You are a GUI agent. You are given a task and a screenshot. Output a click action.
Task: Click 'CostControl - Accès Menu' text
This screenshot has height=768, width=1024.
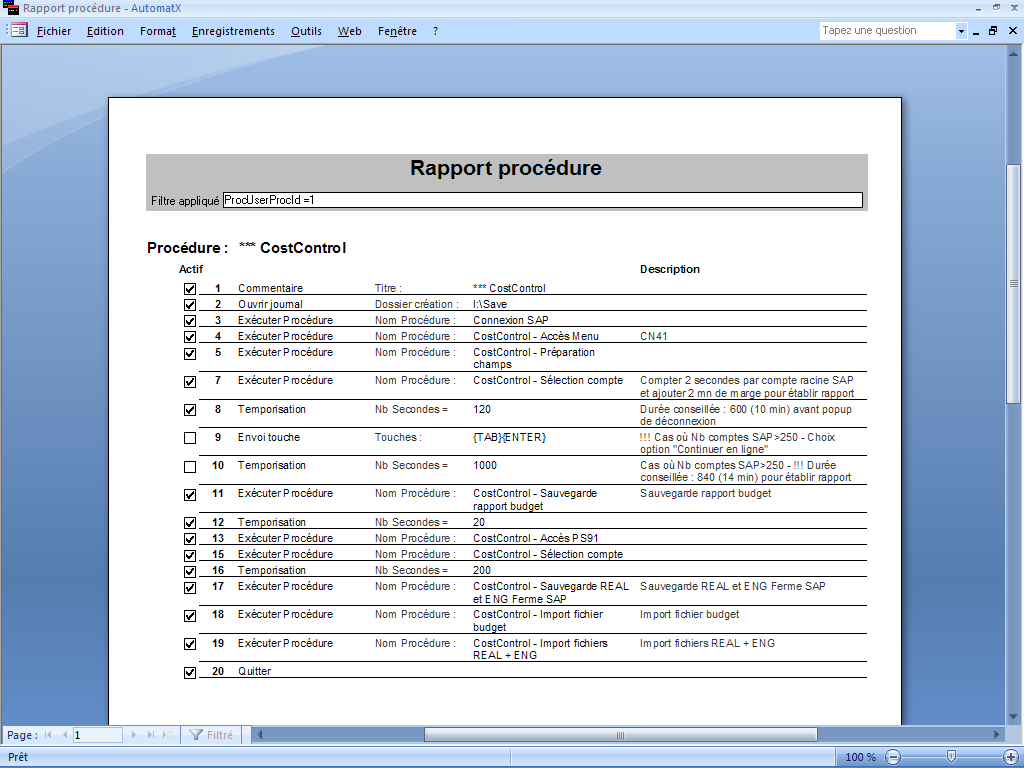pyautogui.click(x=536, y=336)
